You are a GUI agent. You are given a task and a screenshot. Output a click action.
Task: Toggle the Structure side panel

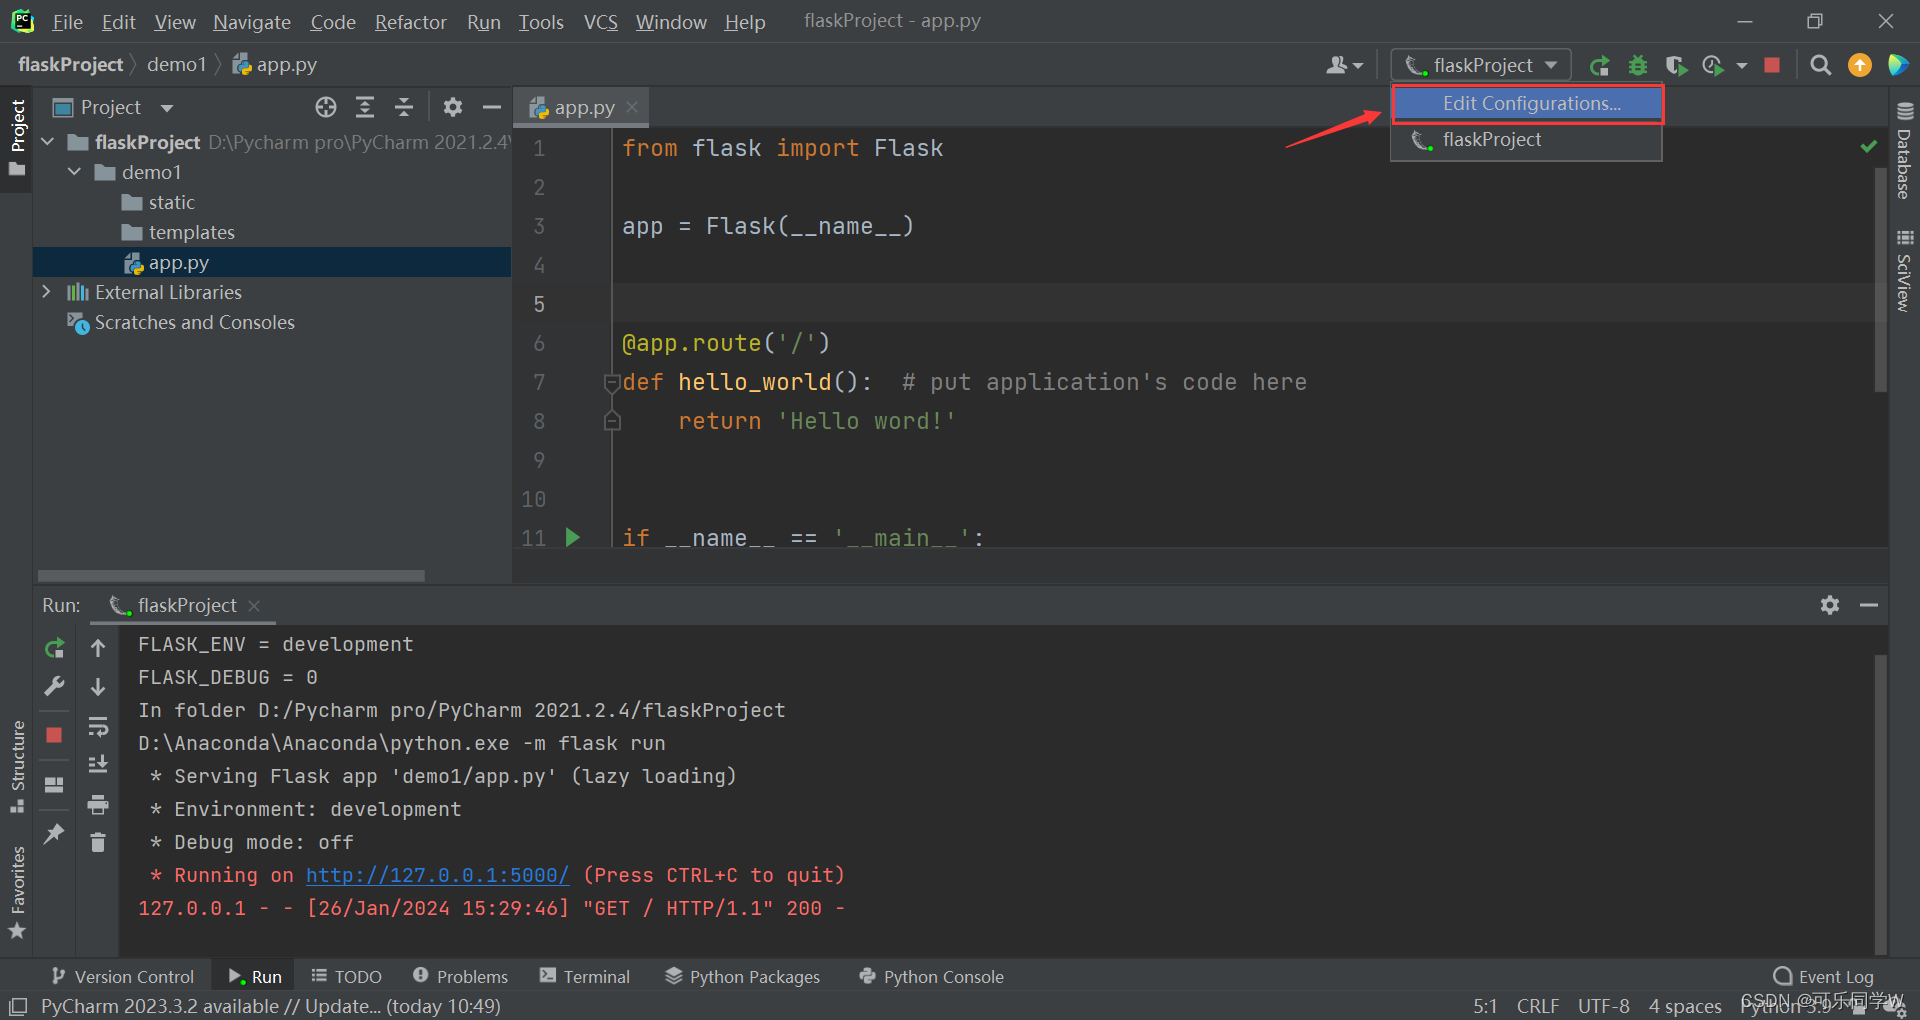point(17,765)
